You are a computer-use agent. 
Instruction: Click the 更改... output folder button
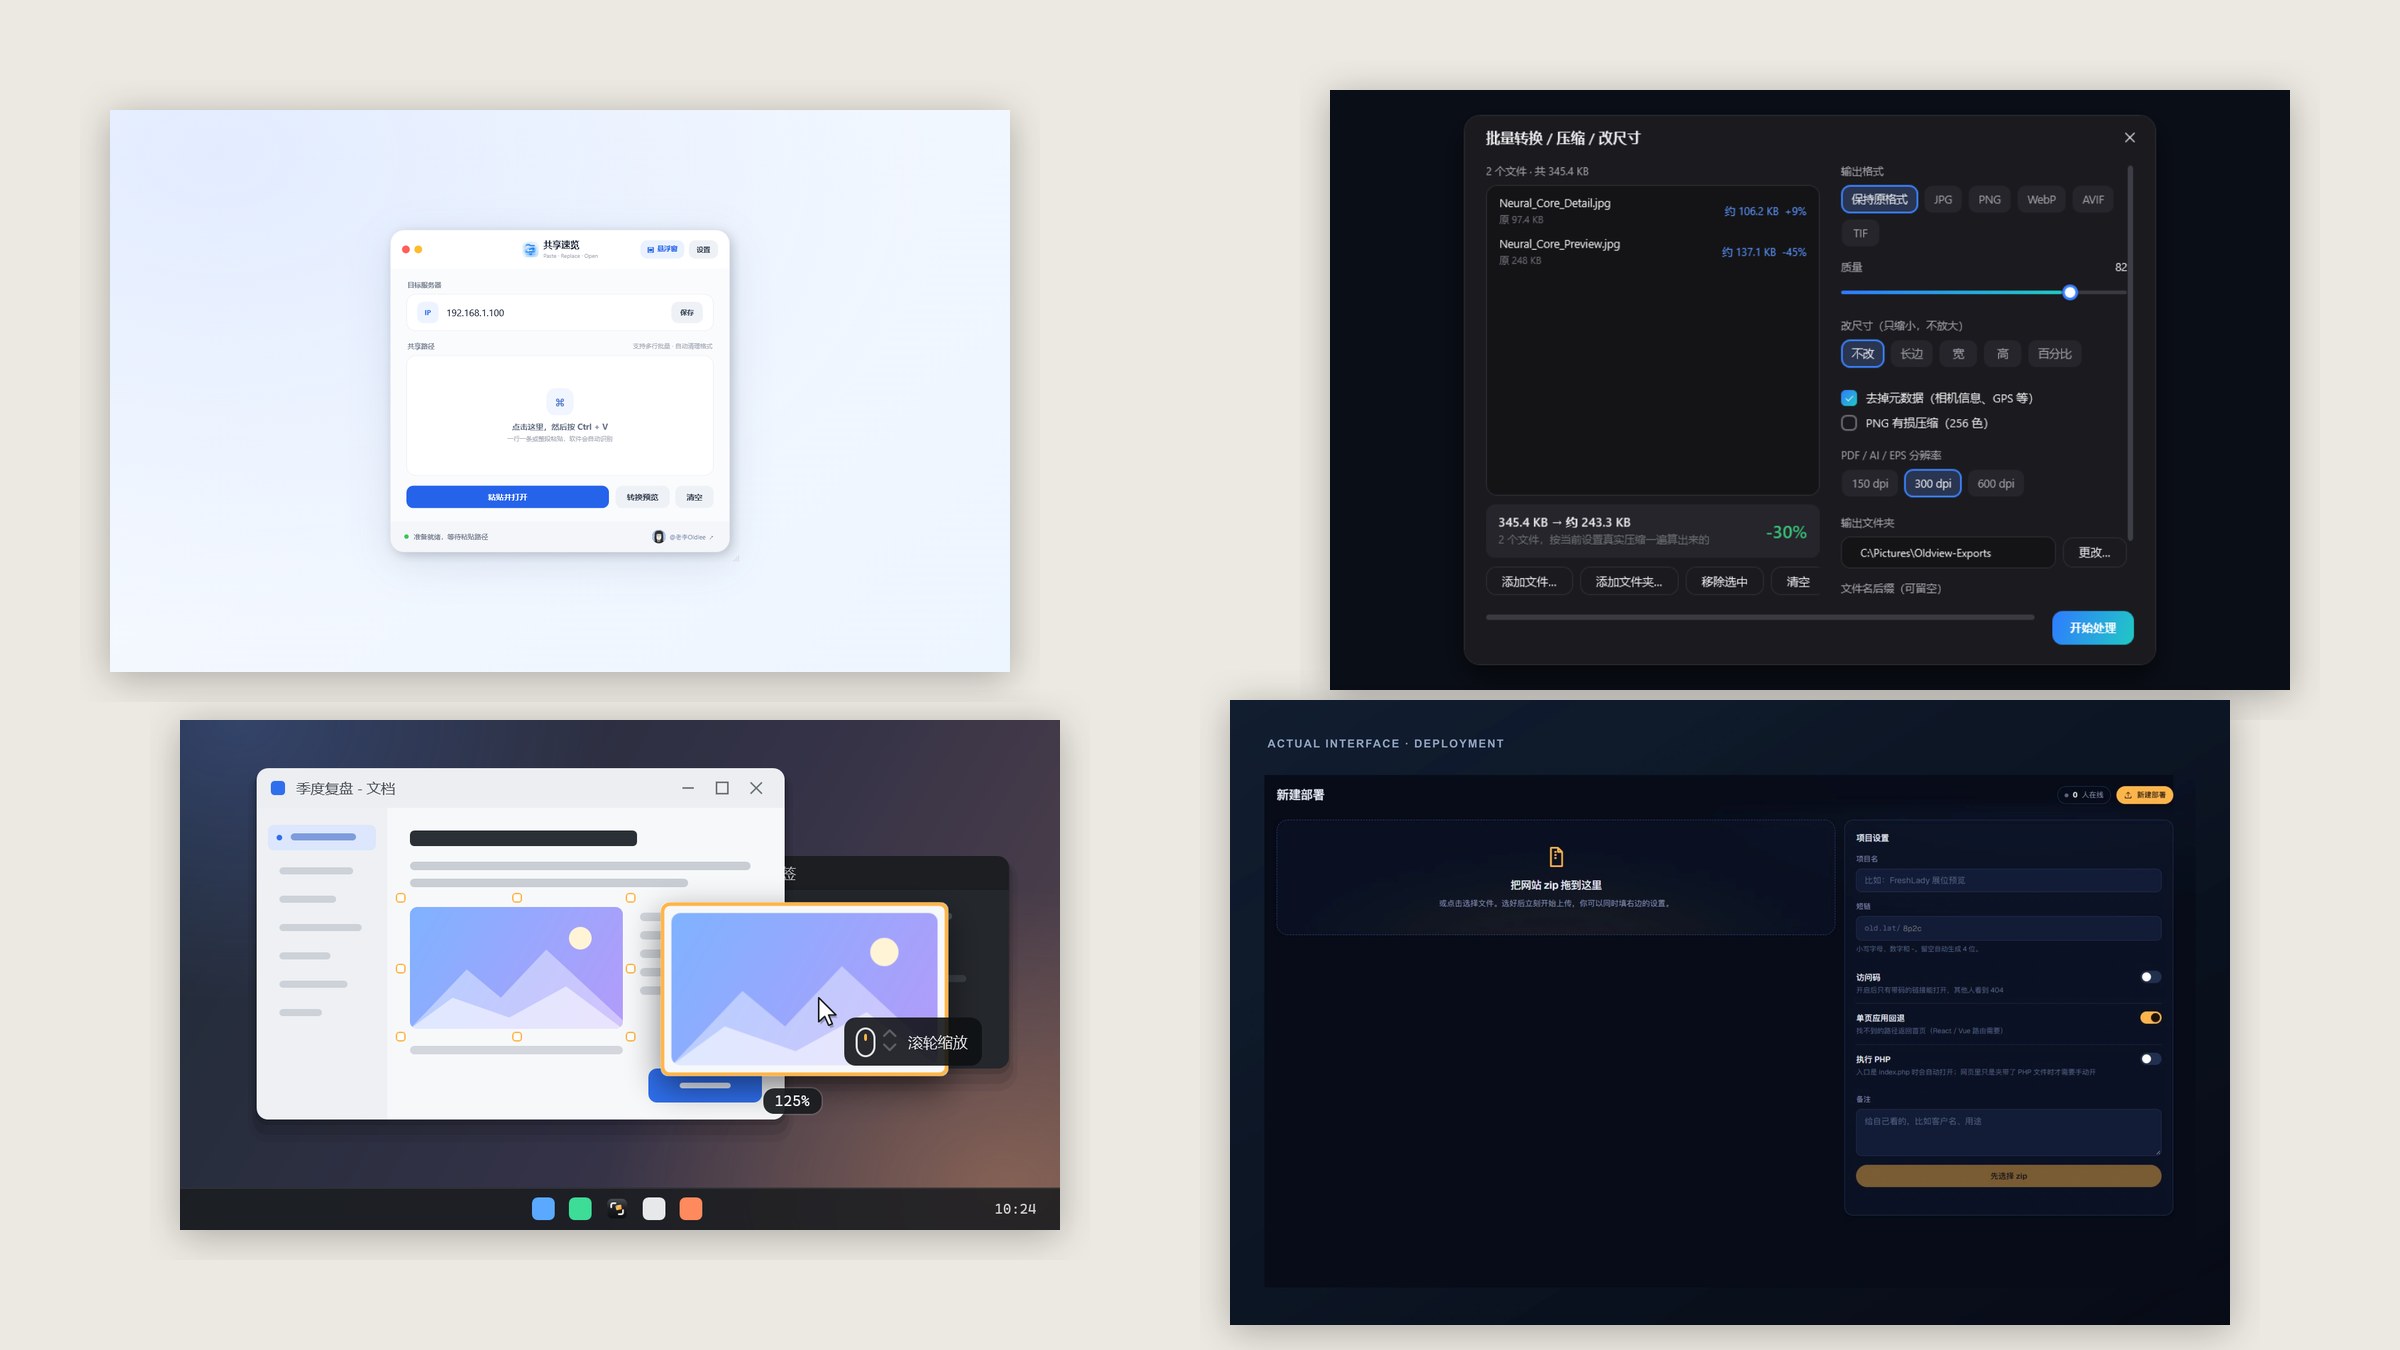click(2094, 553)
